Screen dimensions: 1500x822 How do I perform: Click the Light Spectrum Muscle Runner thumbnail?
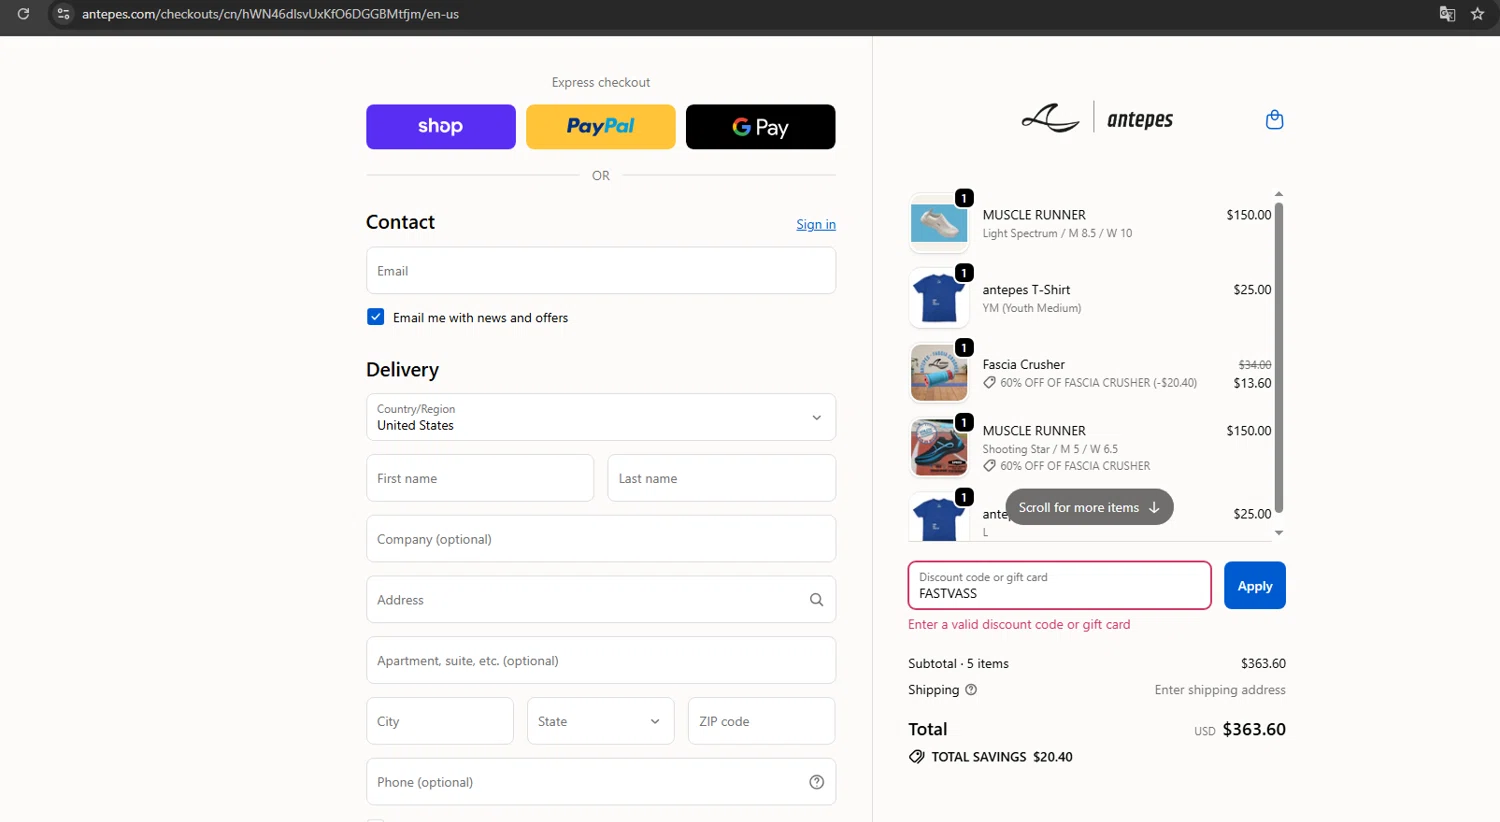(x=939, y=223)
